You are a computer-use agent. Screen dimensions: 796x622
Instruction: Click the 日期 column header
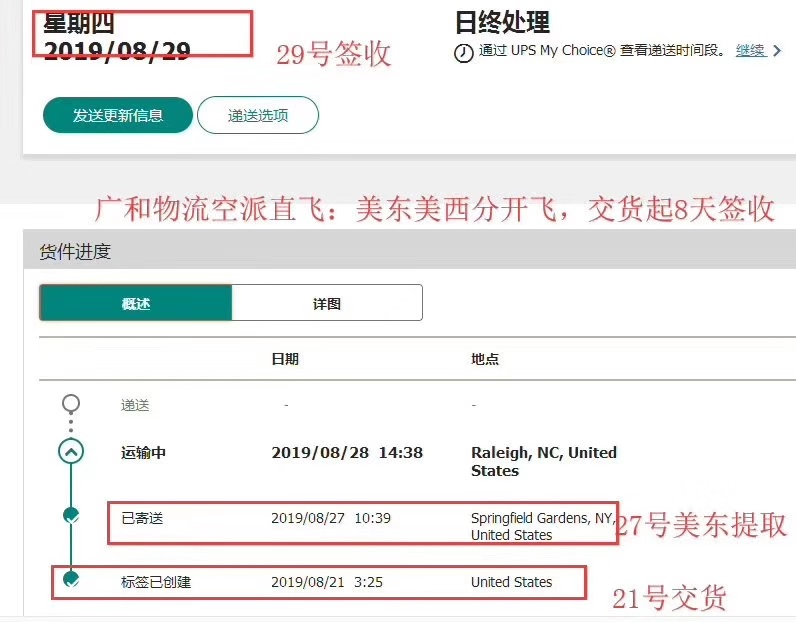(x=285, y=359)
